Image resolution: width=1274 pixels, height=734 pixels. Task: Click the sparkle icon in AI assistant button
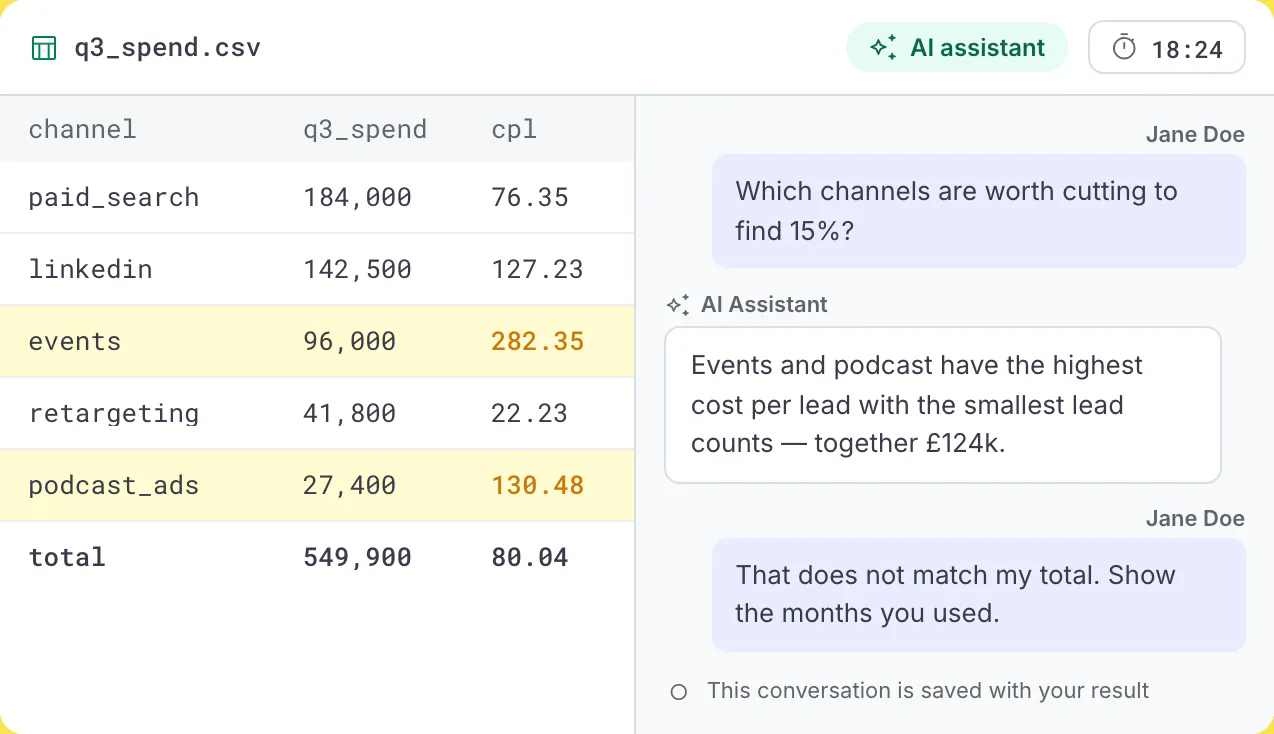[883, 47]
